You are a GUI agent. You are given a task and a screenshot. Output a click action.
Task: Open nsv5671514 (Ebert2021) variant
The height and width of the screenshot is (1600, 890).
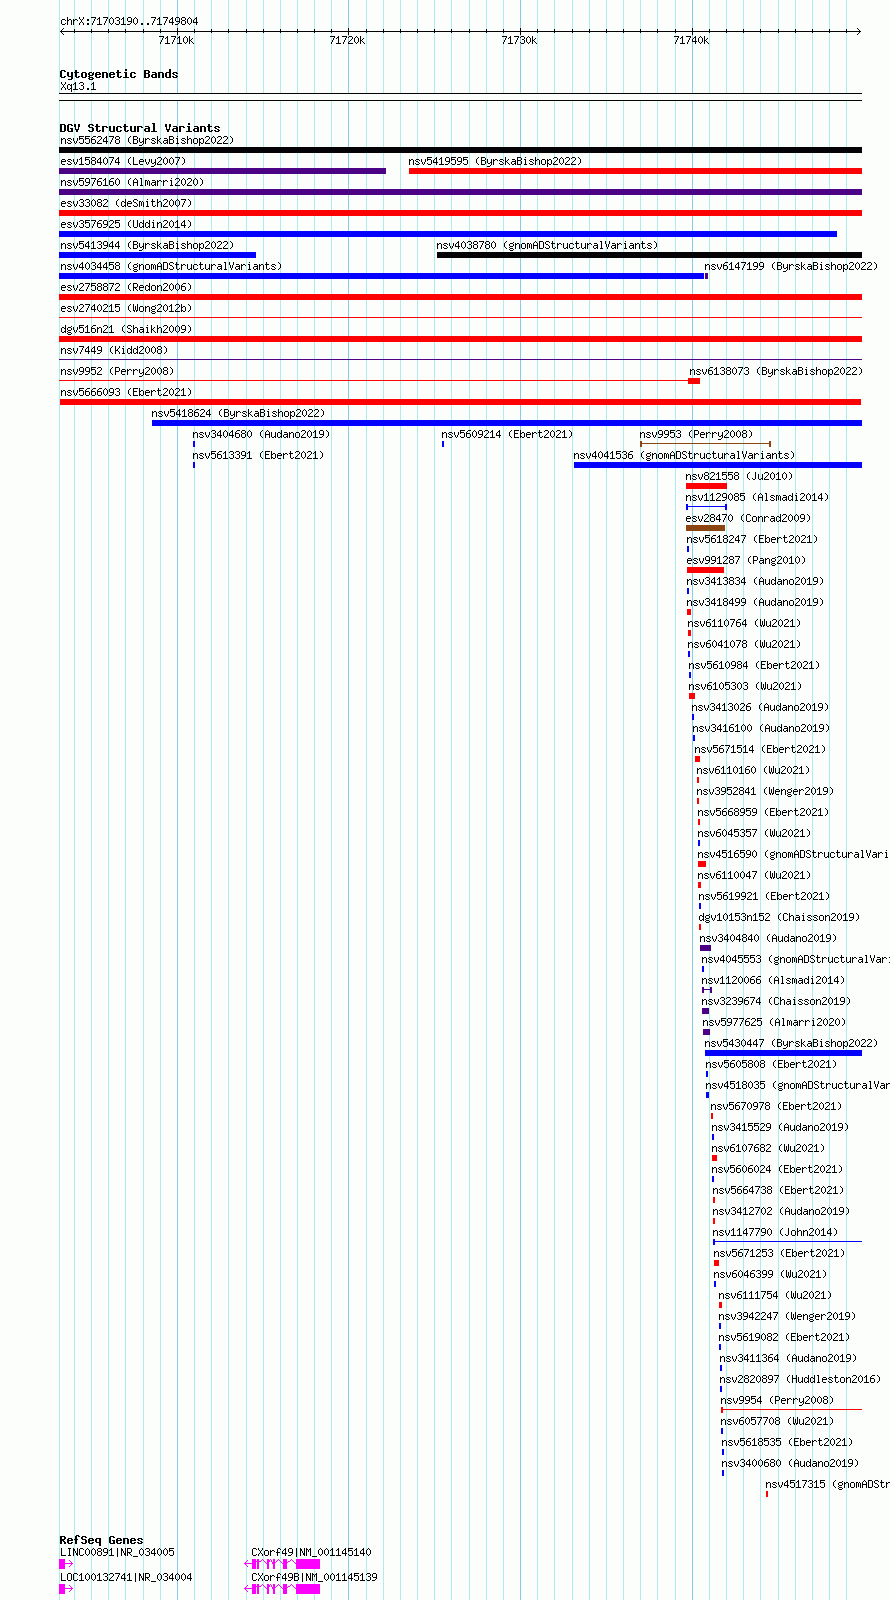pyautogui.click(x=760, y=749)
